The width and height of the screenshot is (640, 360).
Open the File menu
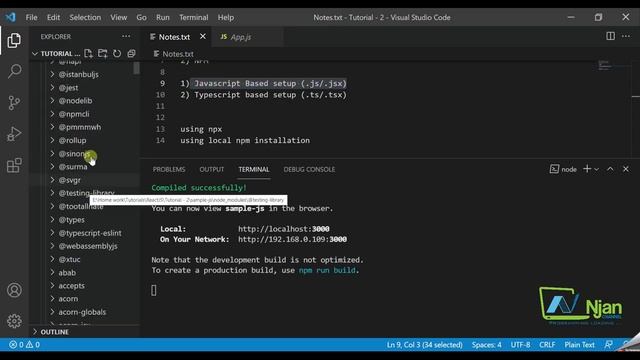click(31, 18)
